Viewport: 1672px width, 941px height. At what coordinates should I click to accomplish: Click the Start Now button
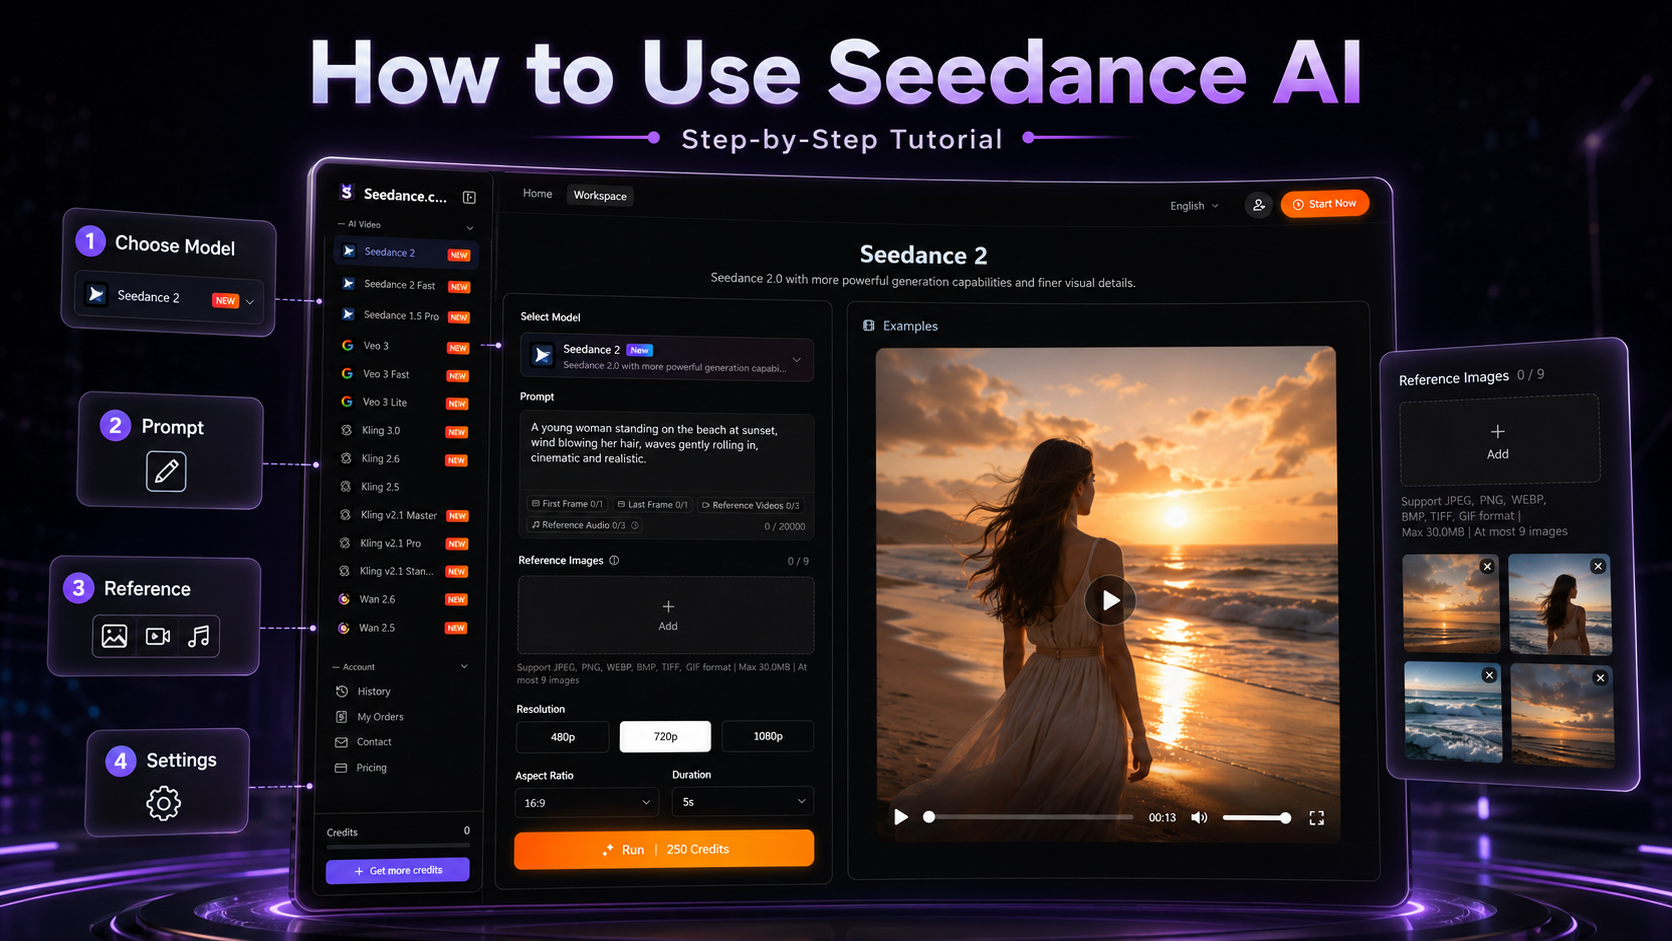click(x=1324, y=204)
